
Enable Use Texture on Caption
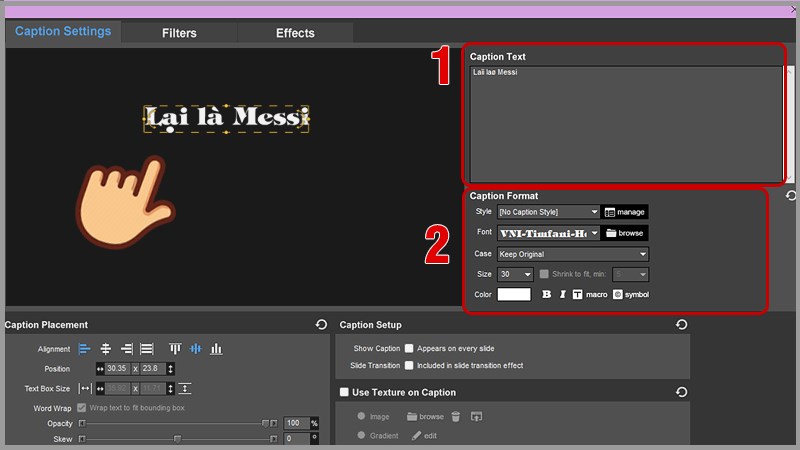tap(344, 392)
